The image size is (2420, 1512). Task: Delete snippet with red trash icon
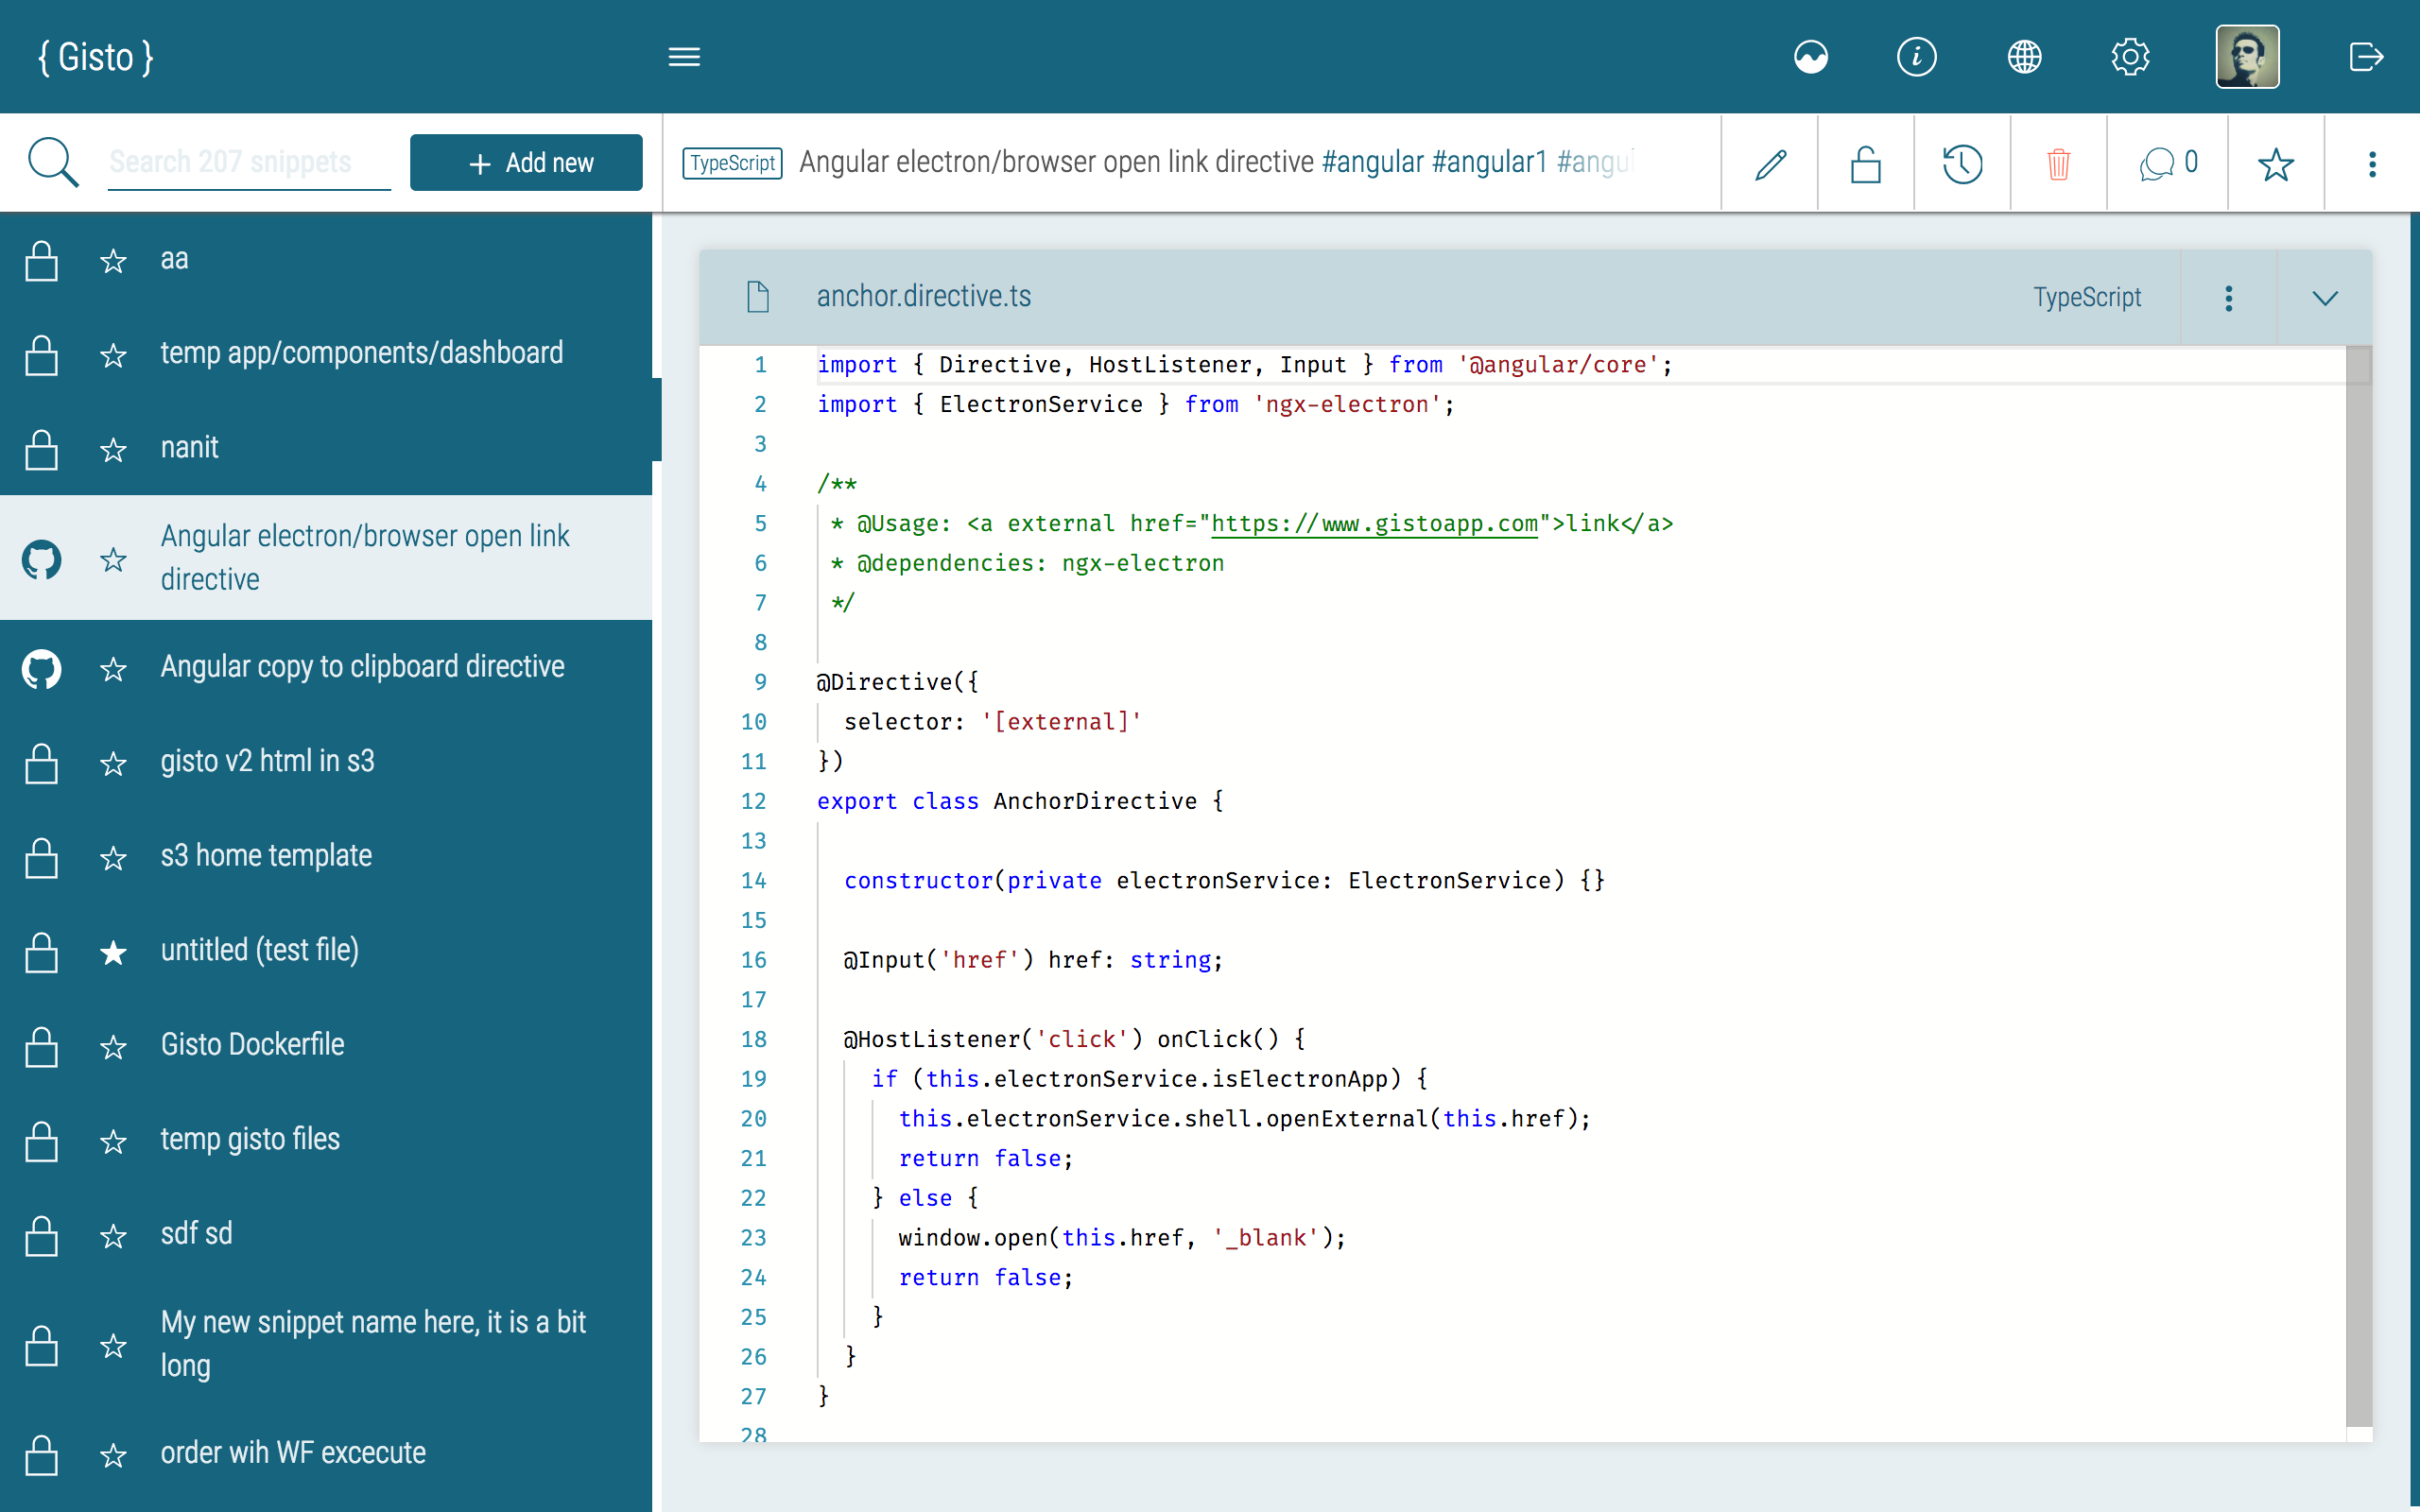click(2058, 163)
